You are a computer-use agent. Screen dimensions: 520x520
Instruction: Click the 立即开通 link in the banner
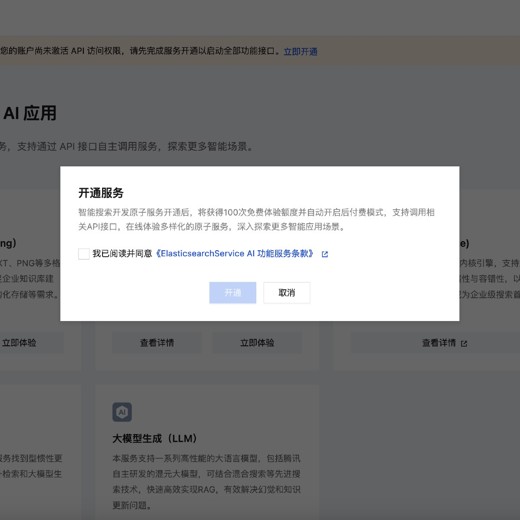point(300,52)
